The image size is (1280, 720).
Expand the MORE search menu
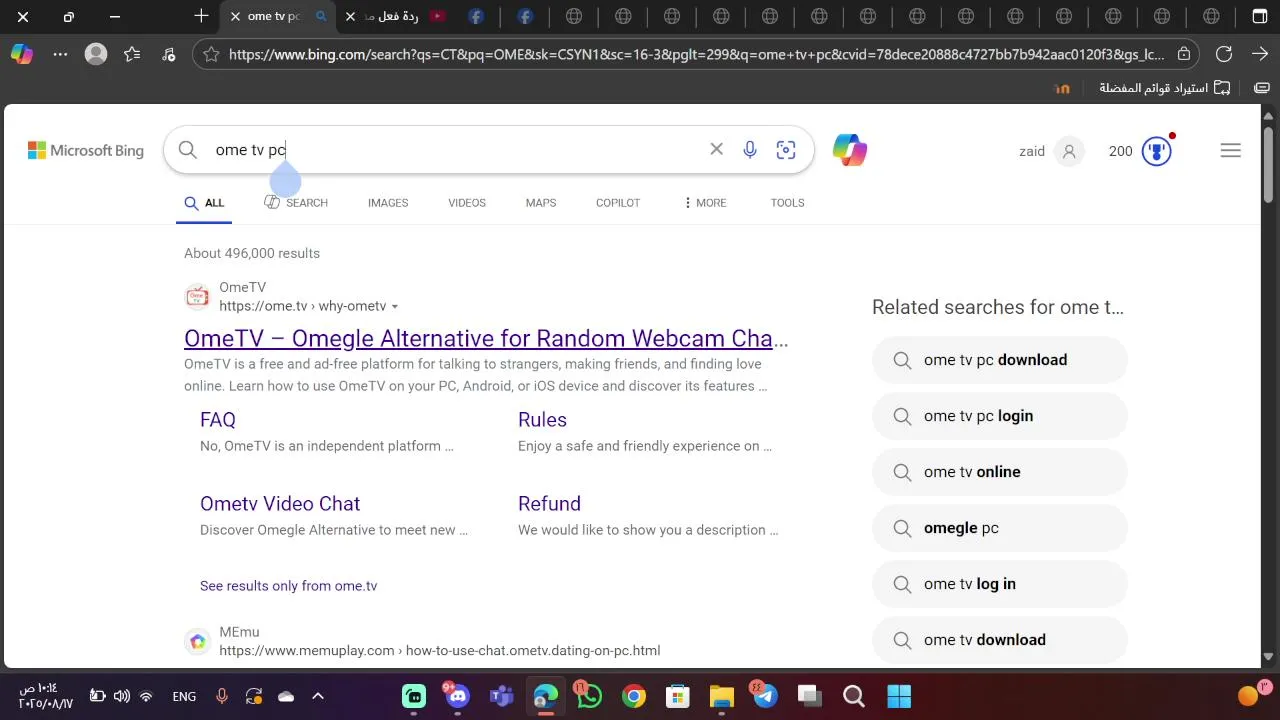tap(705, 203)
